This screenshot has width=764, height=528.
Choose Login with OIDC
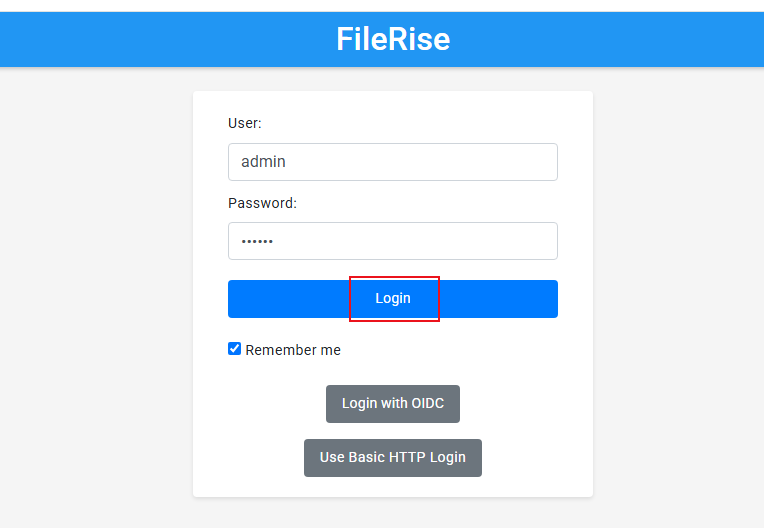point(392,404)
